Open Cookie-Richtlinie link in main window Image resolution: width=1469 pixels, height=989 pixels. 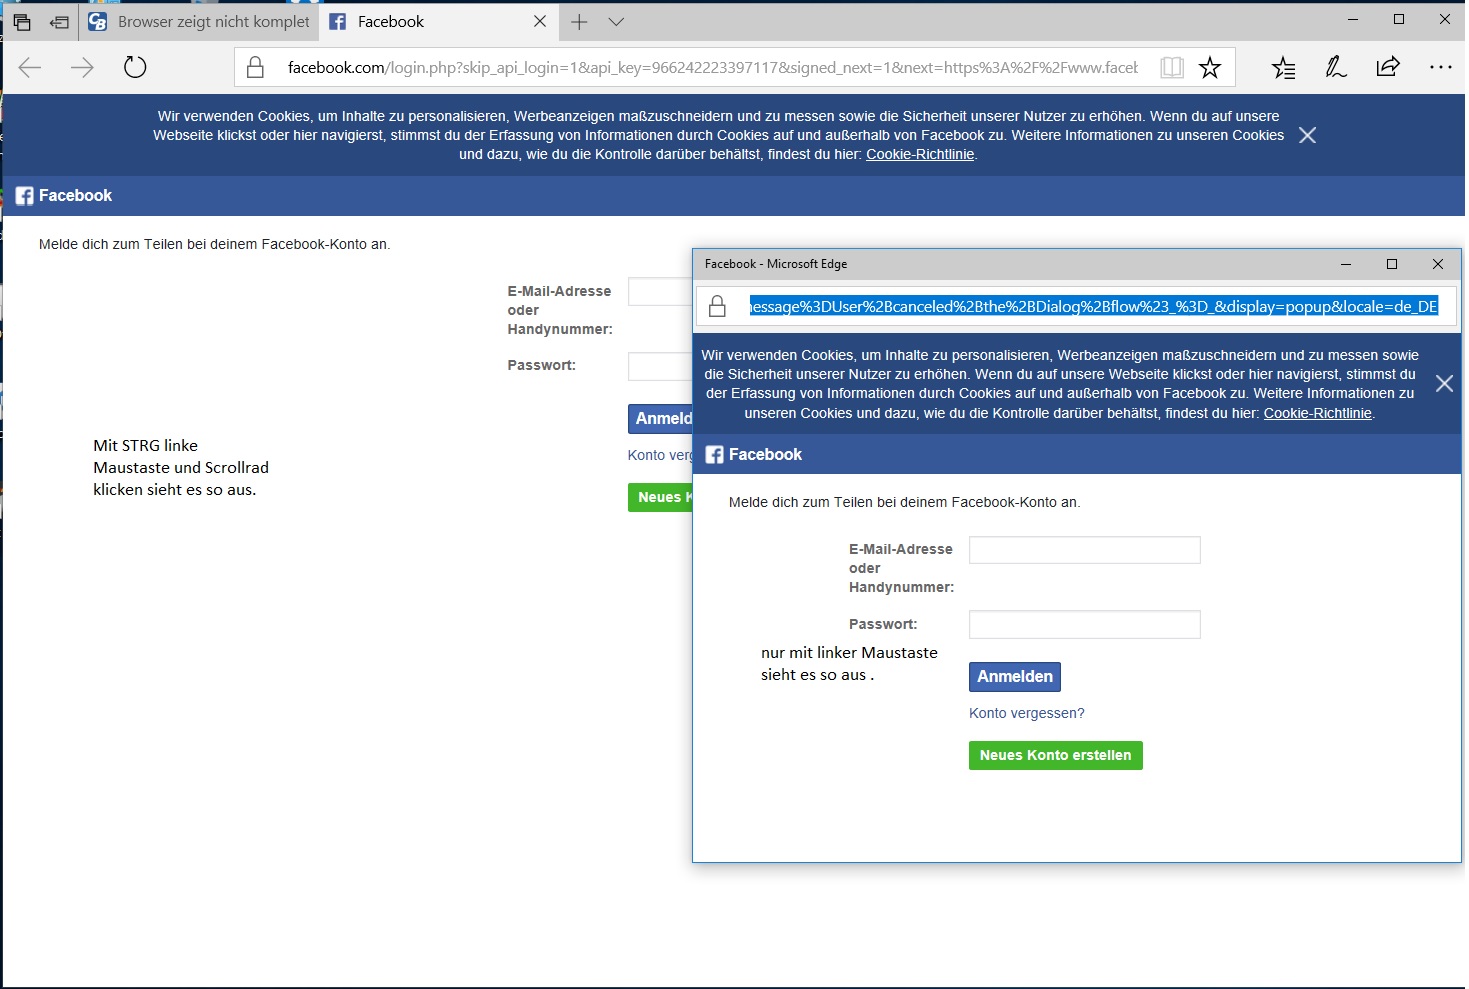coord(920,154)
